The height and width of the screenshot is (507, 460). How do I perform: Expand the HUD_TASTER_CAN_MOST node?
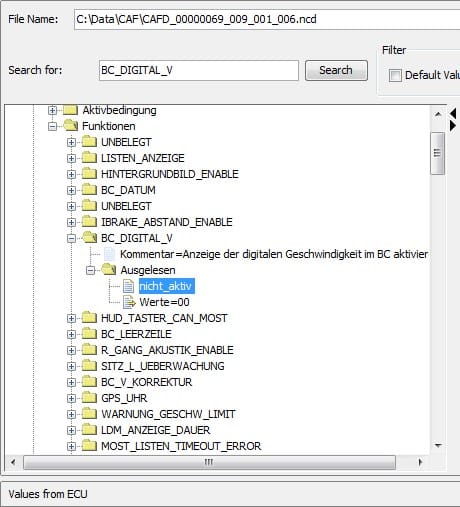coord(71,318)
